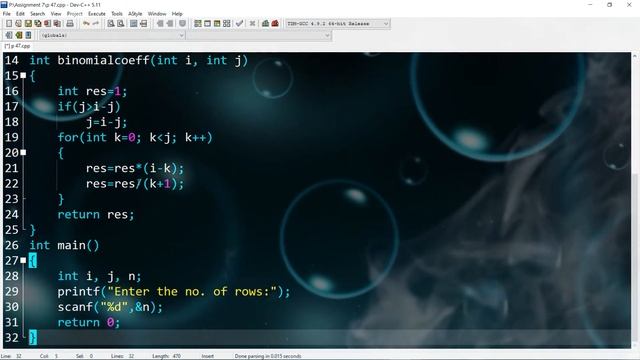Click the Indent toolbar icon

click(160, 24)
